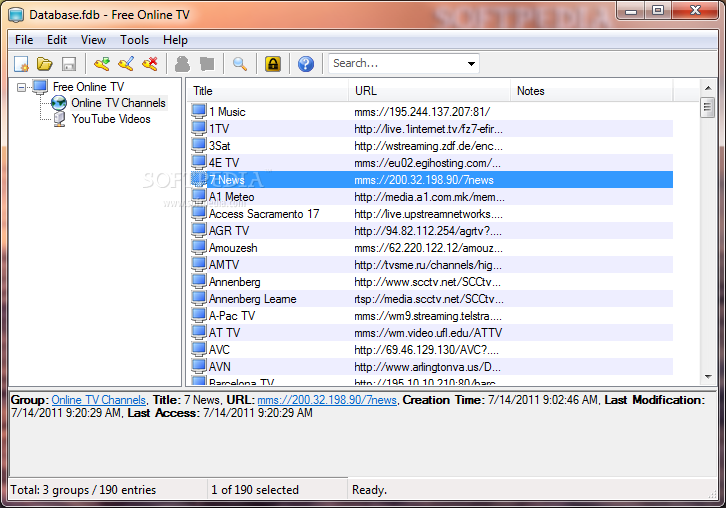Click URL http://wstreaming.zdf.de/enc... cell
Screen dimensions: 726x508
pos(428,146)
